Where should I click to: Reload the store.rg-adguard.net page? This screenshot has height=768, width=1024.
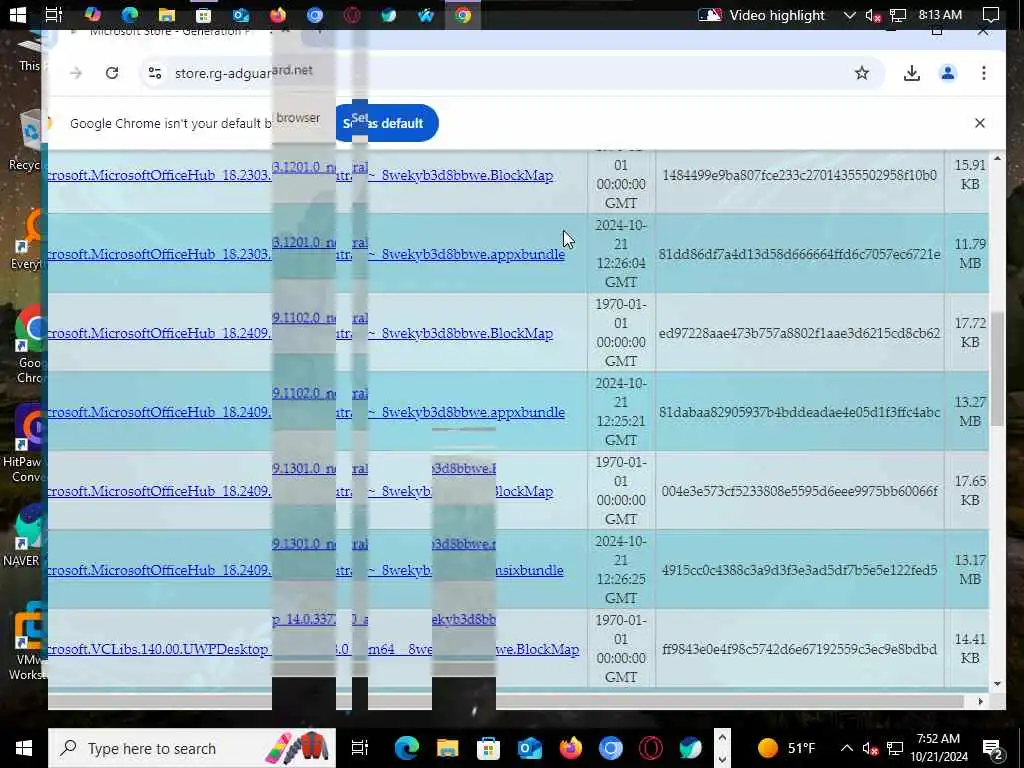tap(112, 72)
